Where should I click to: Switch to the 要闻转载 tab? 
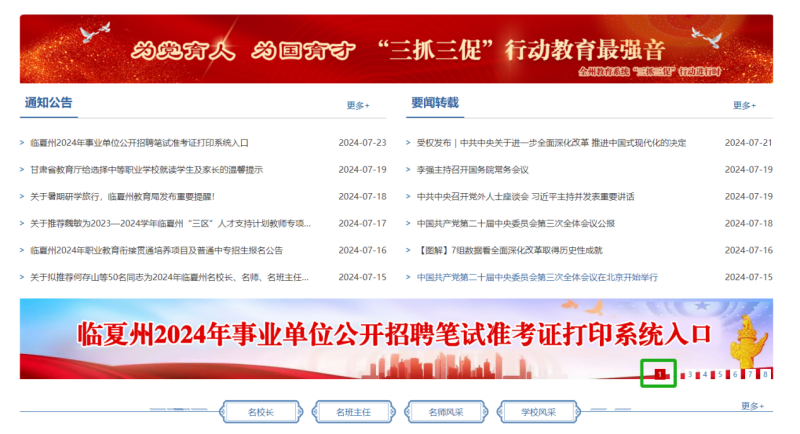coord(434,102)
